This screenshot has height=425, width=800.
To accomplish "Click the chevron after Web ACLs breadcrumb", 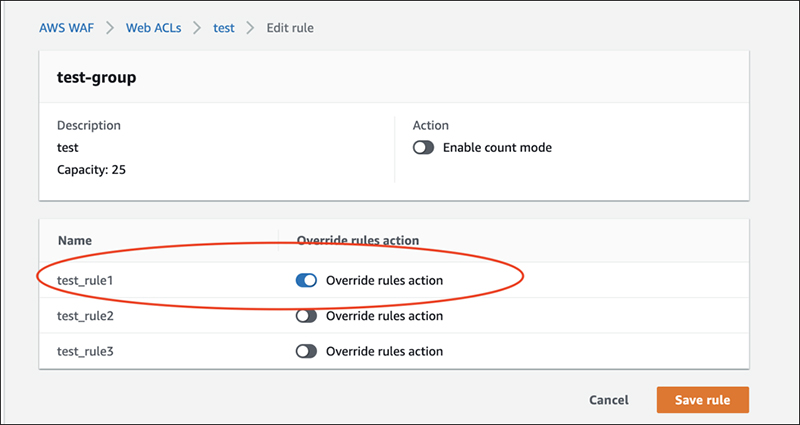I will [200, 28].
